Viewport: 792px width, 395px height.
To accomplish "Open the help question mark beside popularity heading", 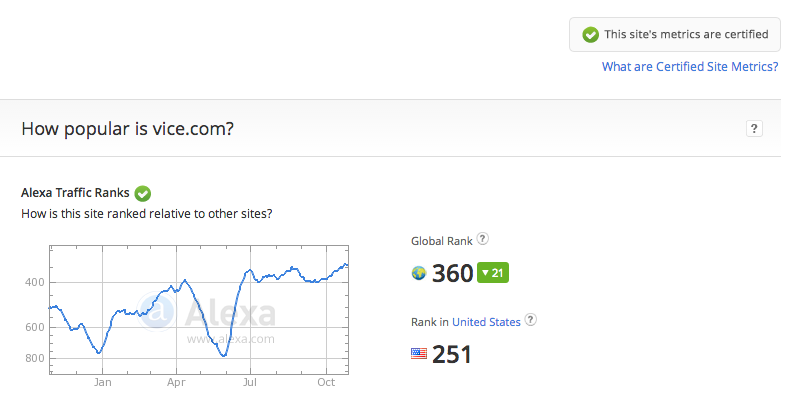I will (x=754, y=129).
